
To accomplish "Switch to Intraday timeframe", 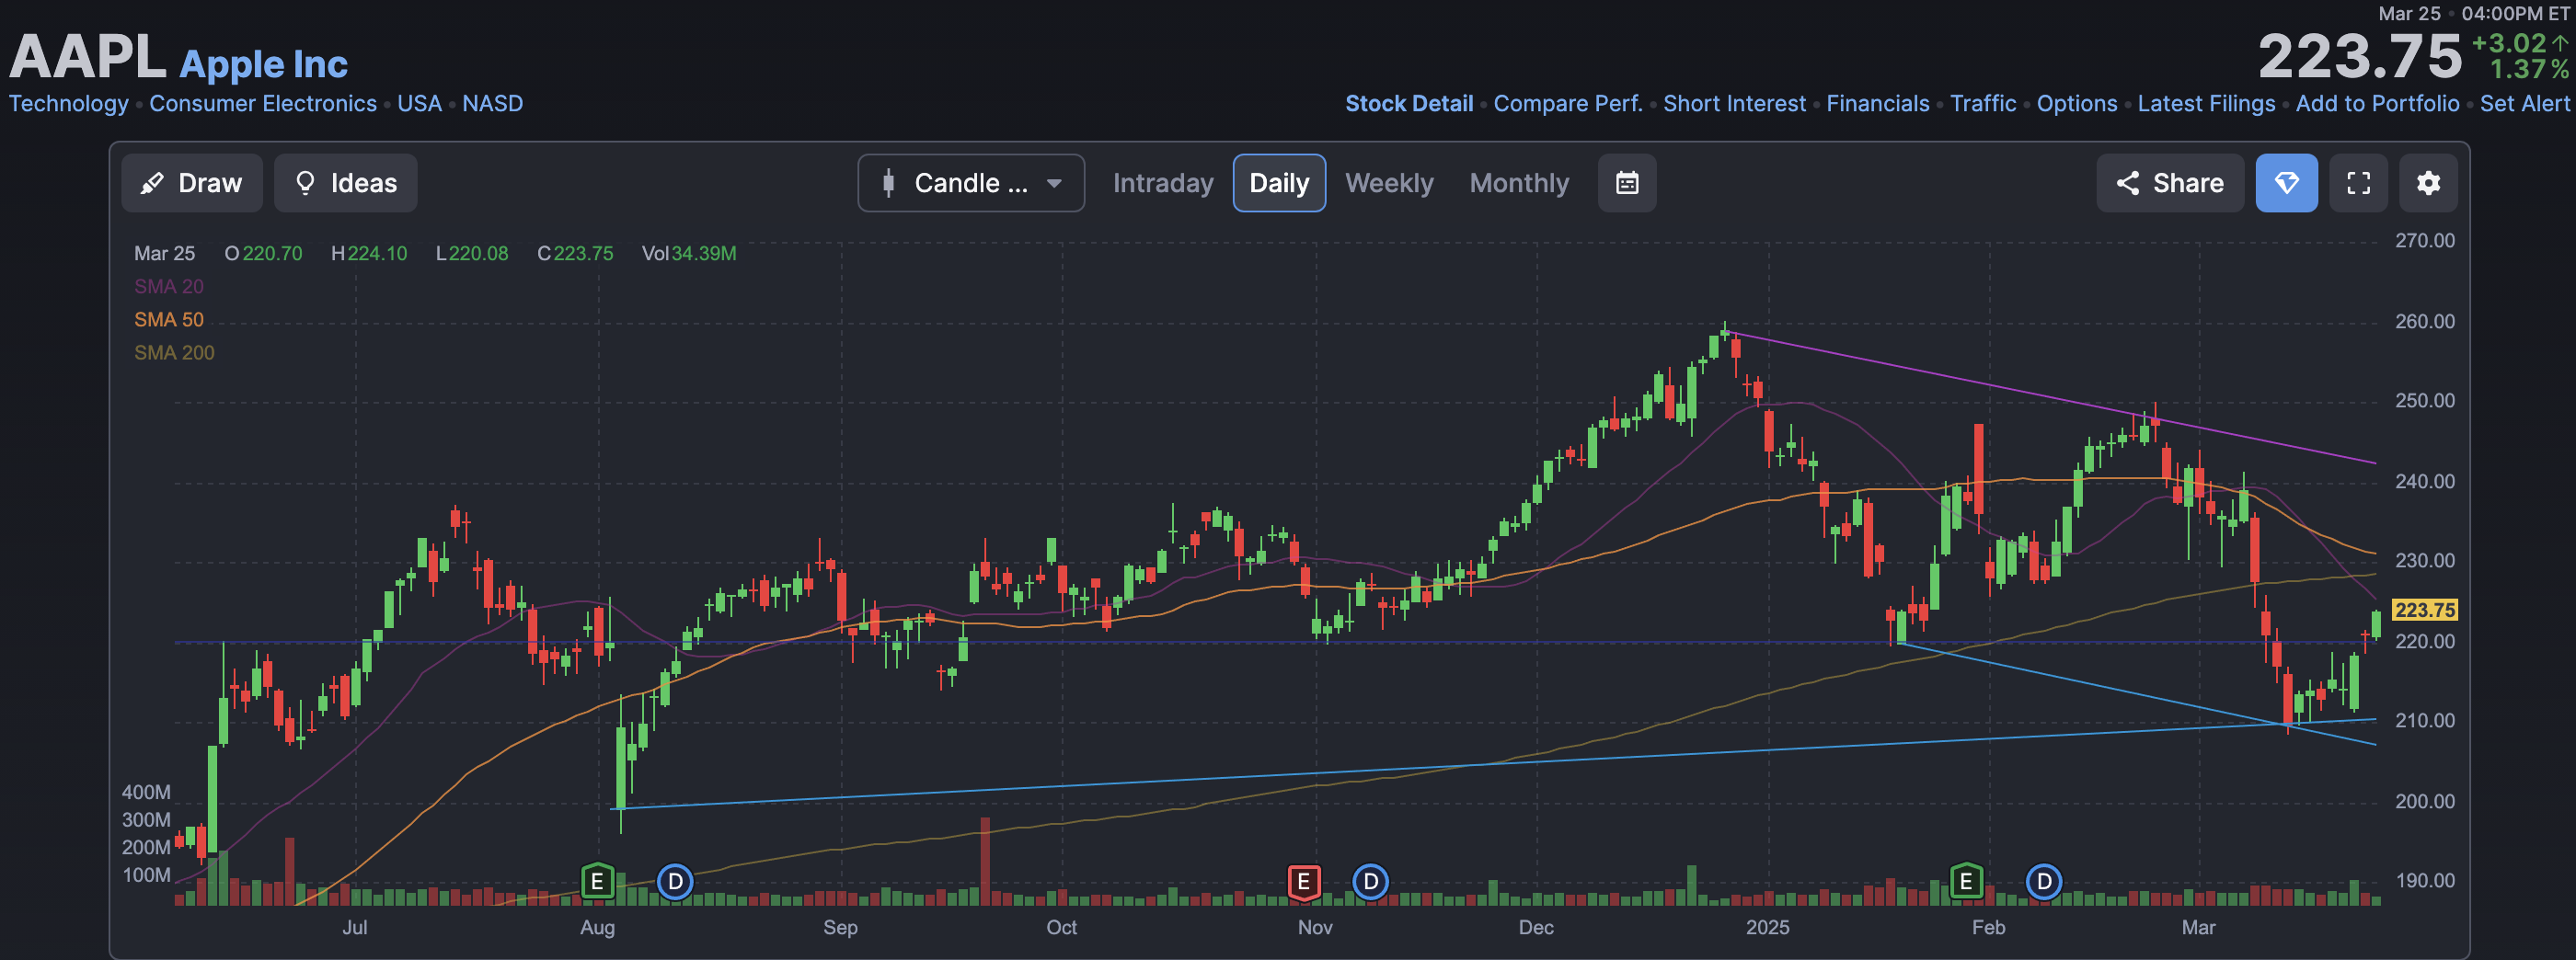I will pos(1163,183).
